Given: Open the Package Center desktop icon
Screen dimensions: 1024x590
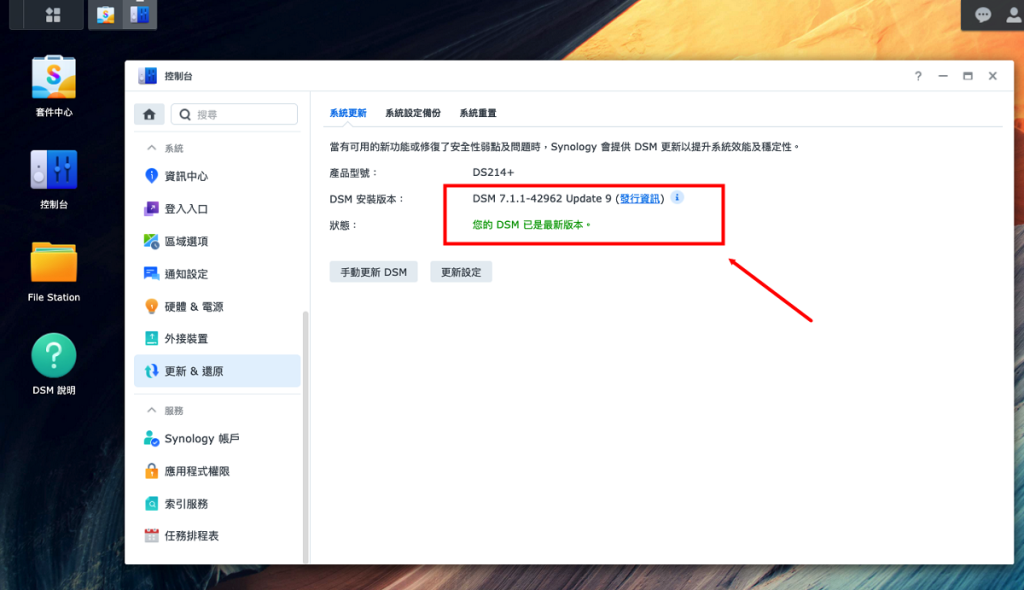Looking at the screenshot, I should coord(53,78).
